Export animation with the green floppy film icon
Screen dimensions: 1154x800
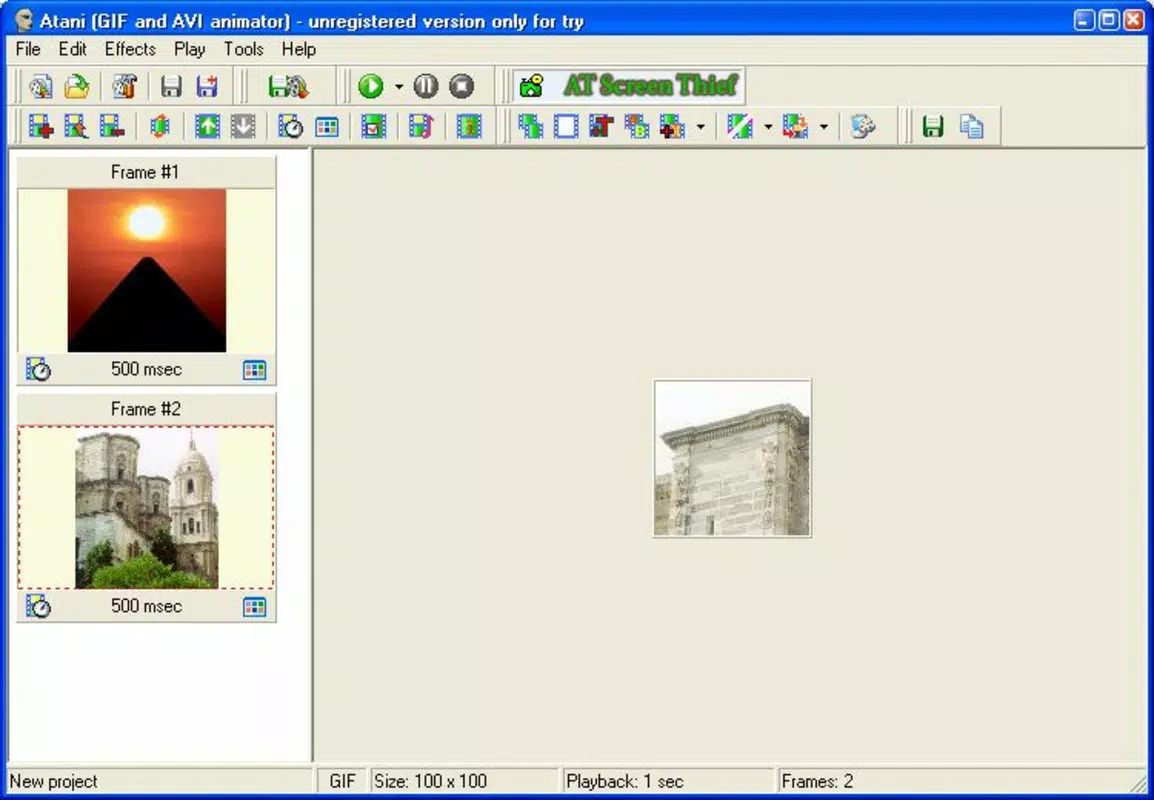pos(288,86)
